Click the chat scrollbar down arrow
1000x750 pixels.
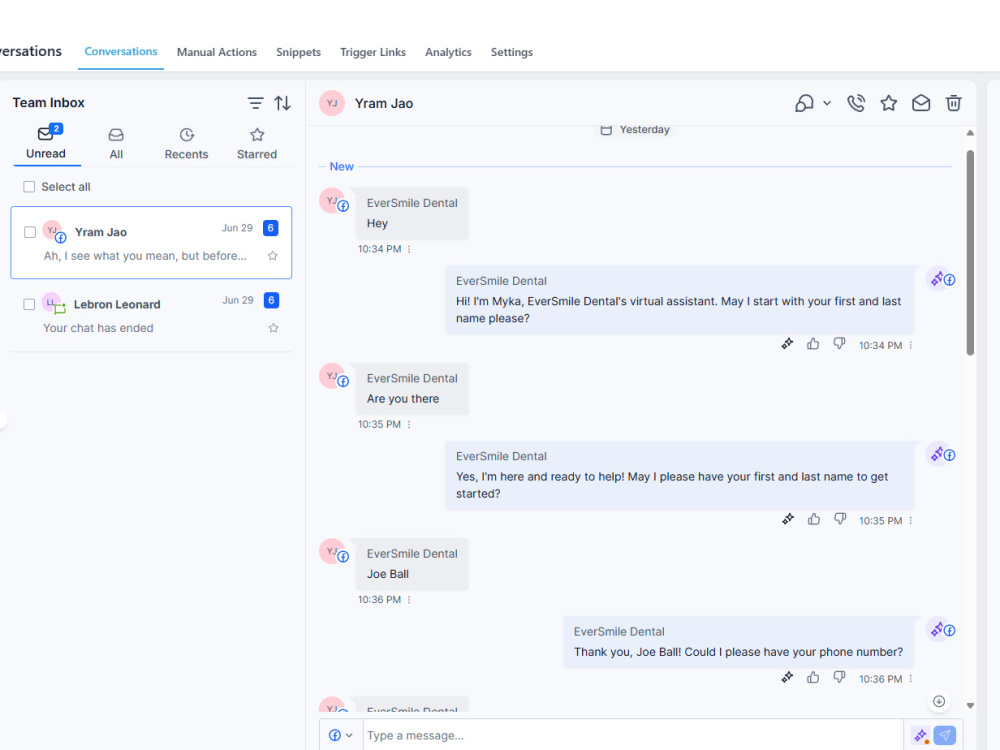point(969,705)
